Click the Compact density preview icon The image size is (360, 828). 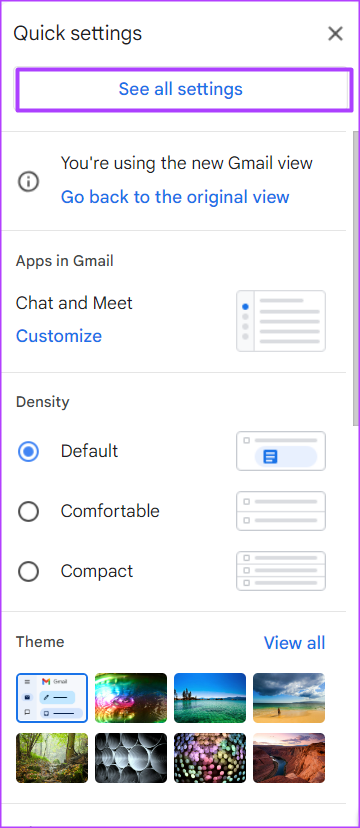(x=281, y=571)
